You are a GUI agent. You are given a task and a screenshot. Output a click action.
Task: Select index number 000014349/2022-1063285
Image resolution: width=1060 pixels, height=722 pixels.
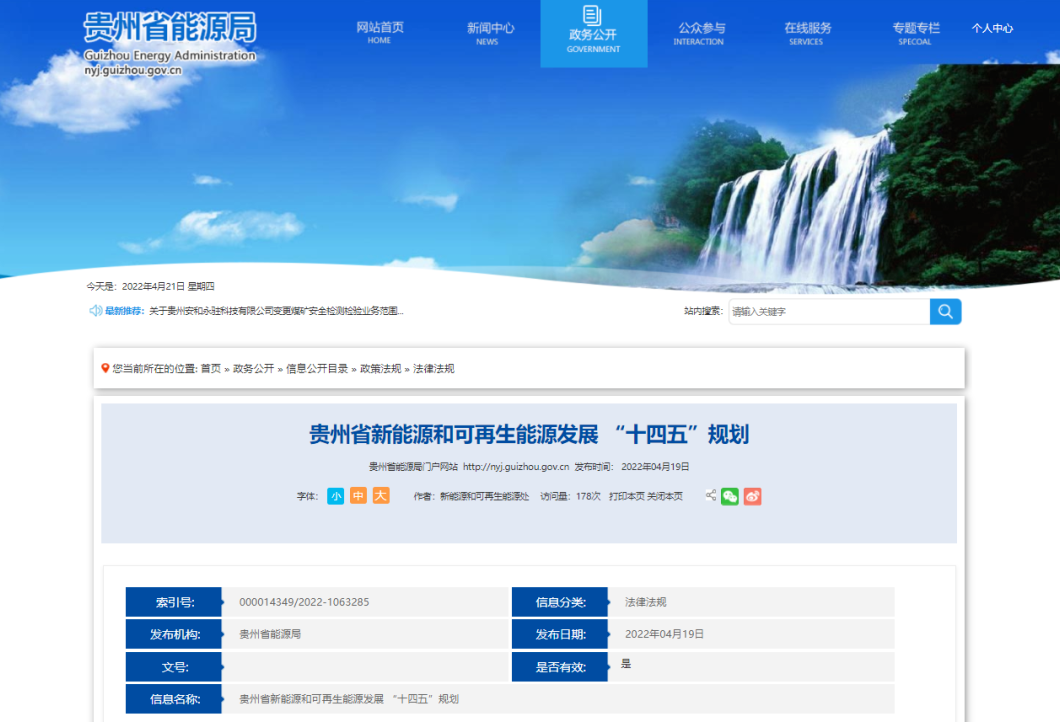click(x=304, y=602)
